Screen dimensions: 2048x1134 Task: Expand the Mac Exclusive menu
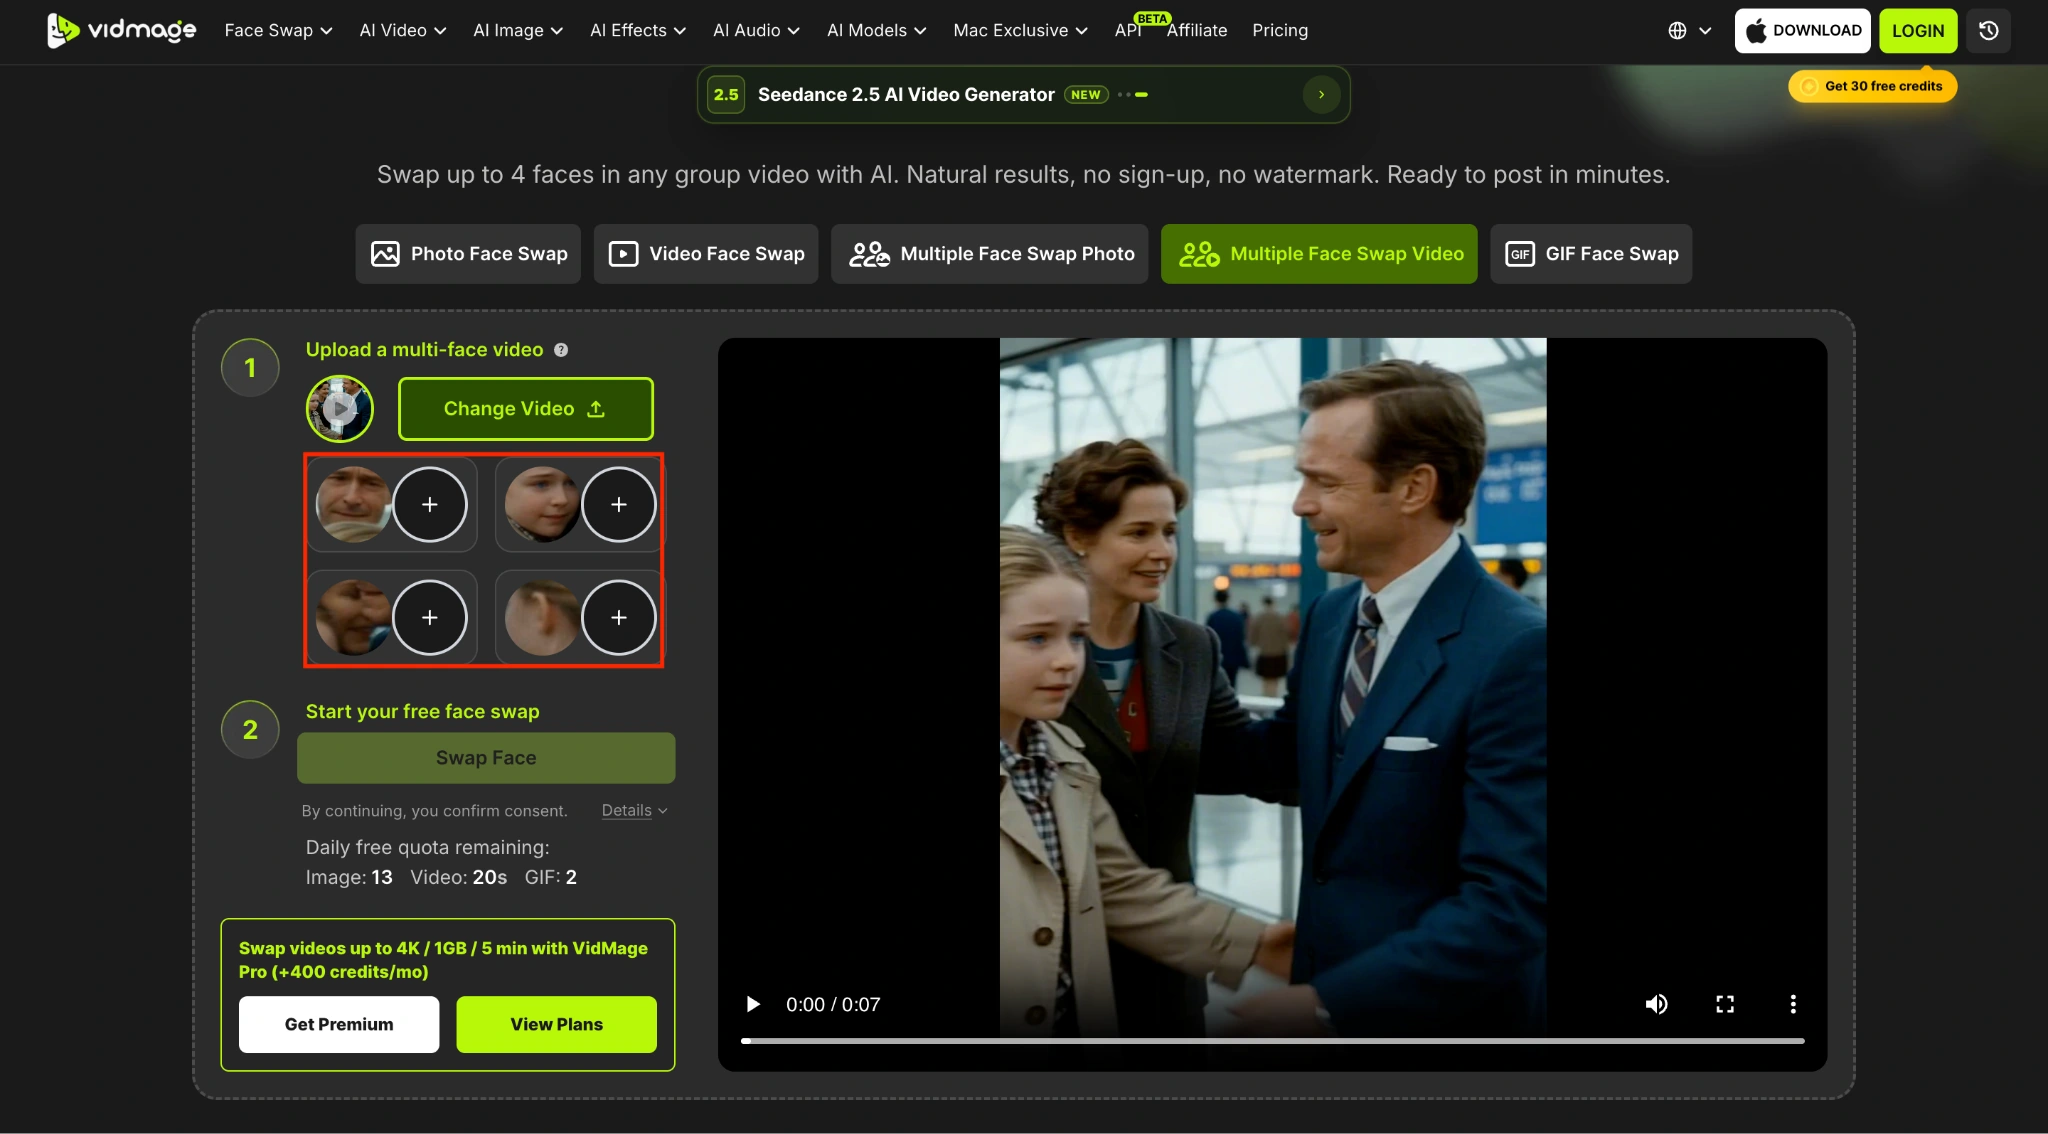1020,30
